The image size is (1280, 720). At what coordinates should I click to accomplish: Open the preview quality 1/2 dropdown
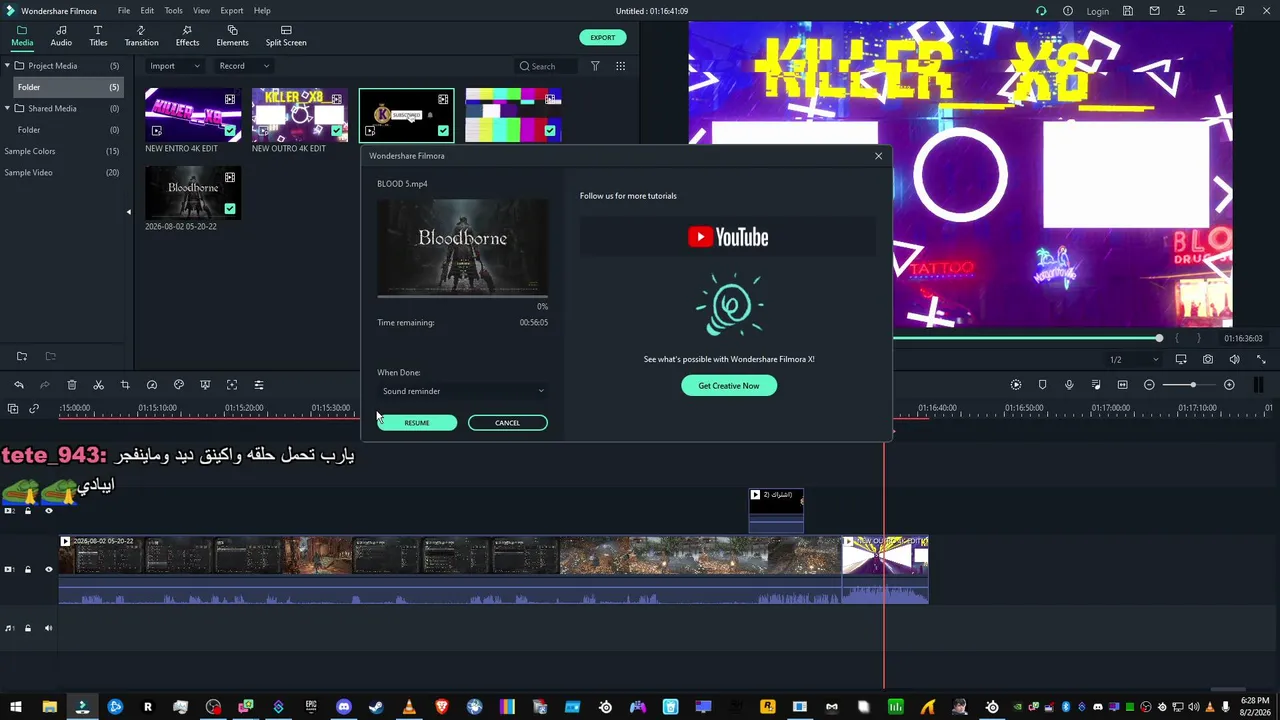[x=1134, y=359]
